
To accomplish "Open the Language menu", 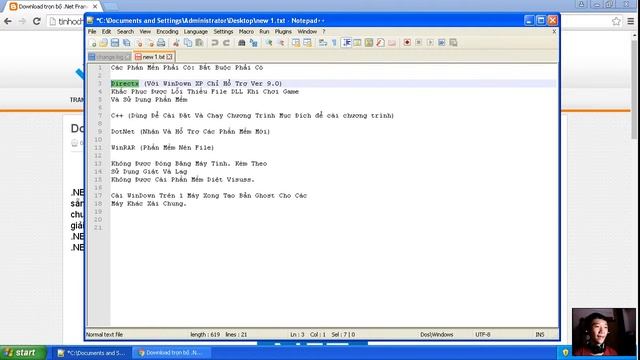I will click(196, 31).
